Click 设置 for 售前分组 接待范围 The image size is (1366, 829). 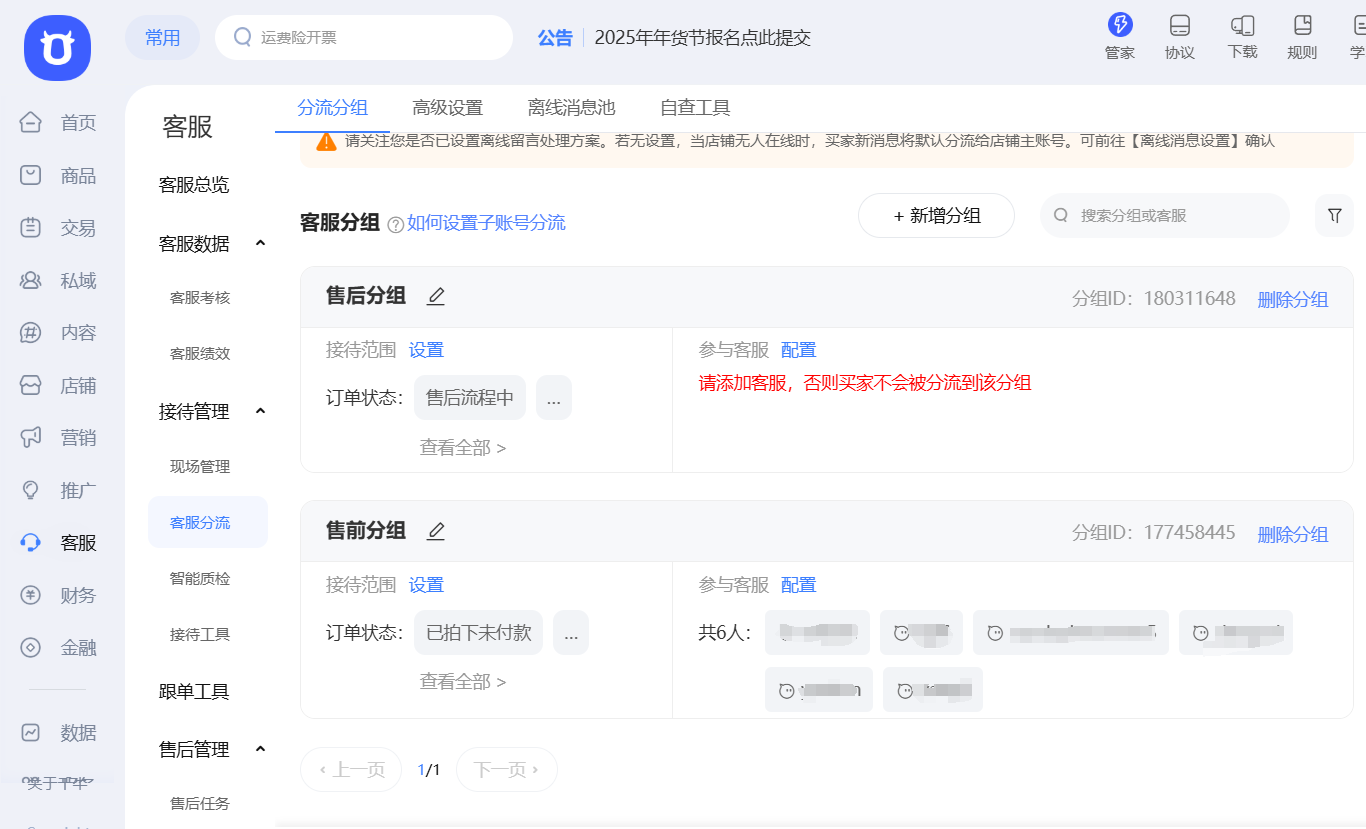pyautogui.click(x=426, y=585)
